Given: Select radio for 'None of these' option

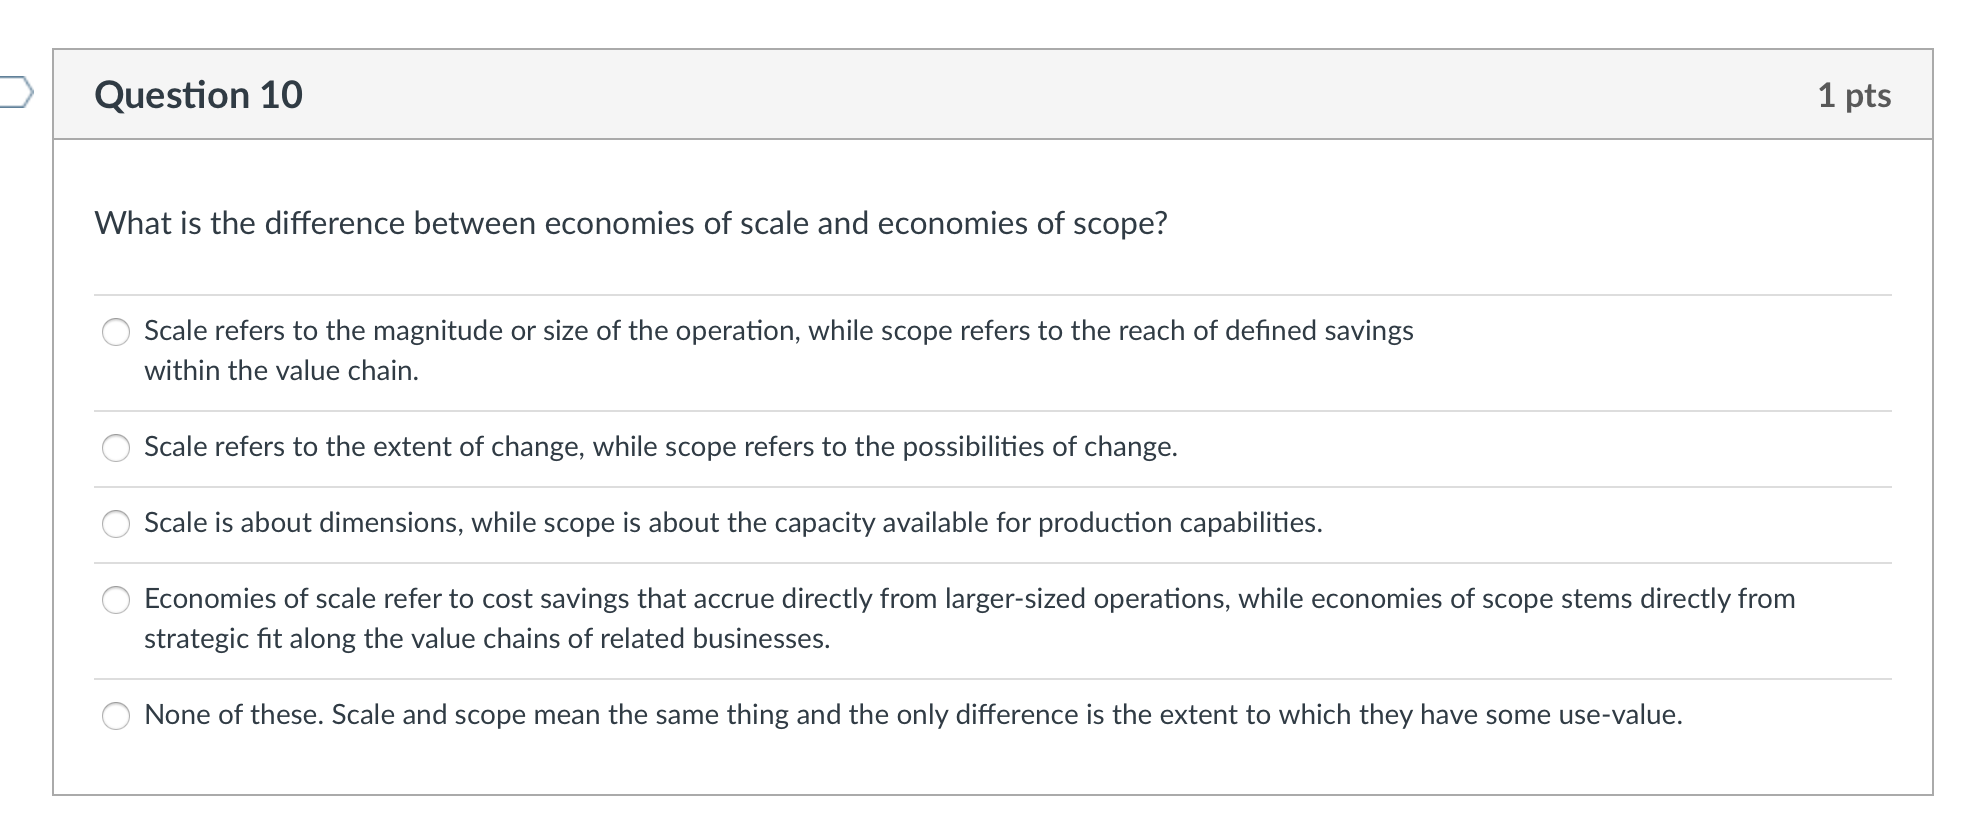Looking at the screenshot, I should pos(116,715).
